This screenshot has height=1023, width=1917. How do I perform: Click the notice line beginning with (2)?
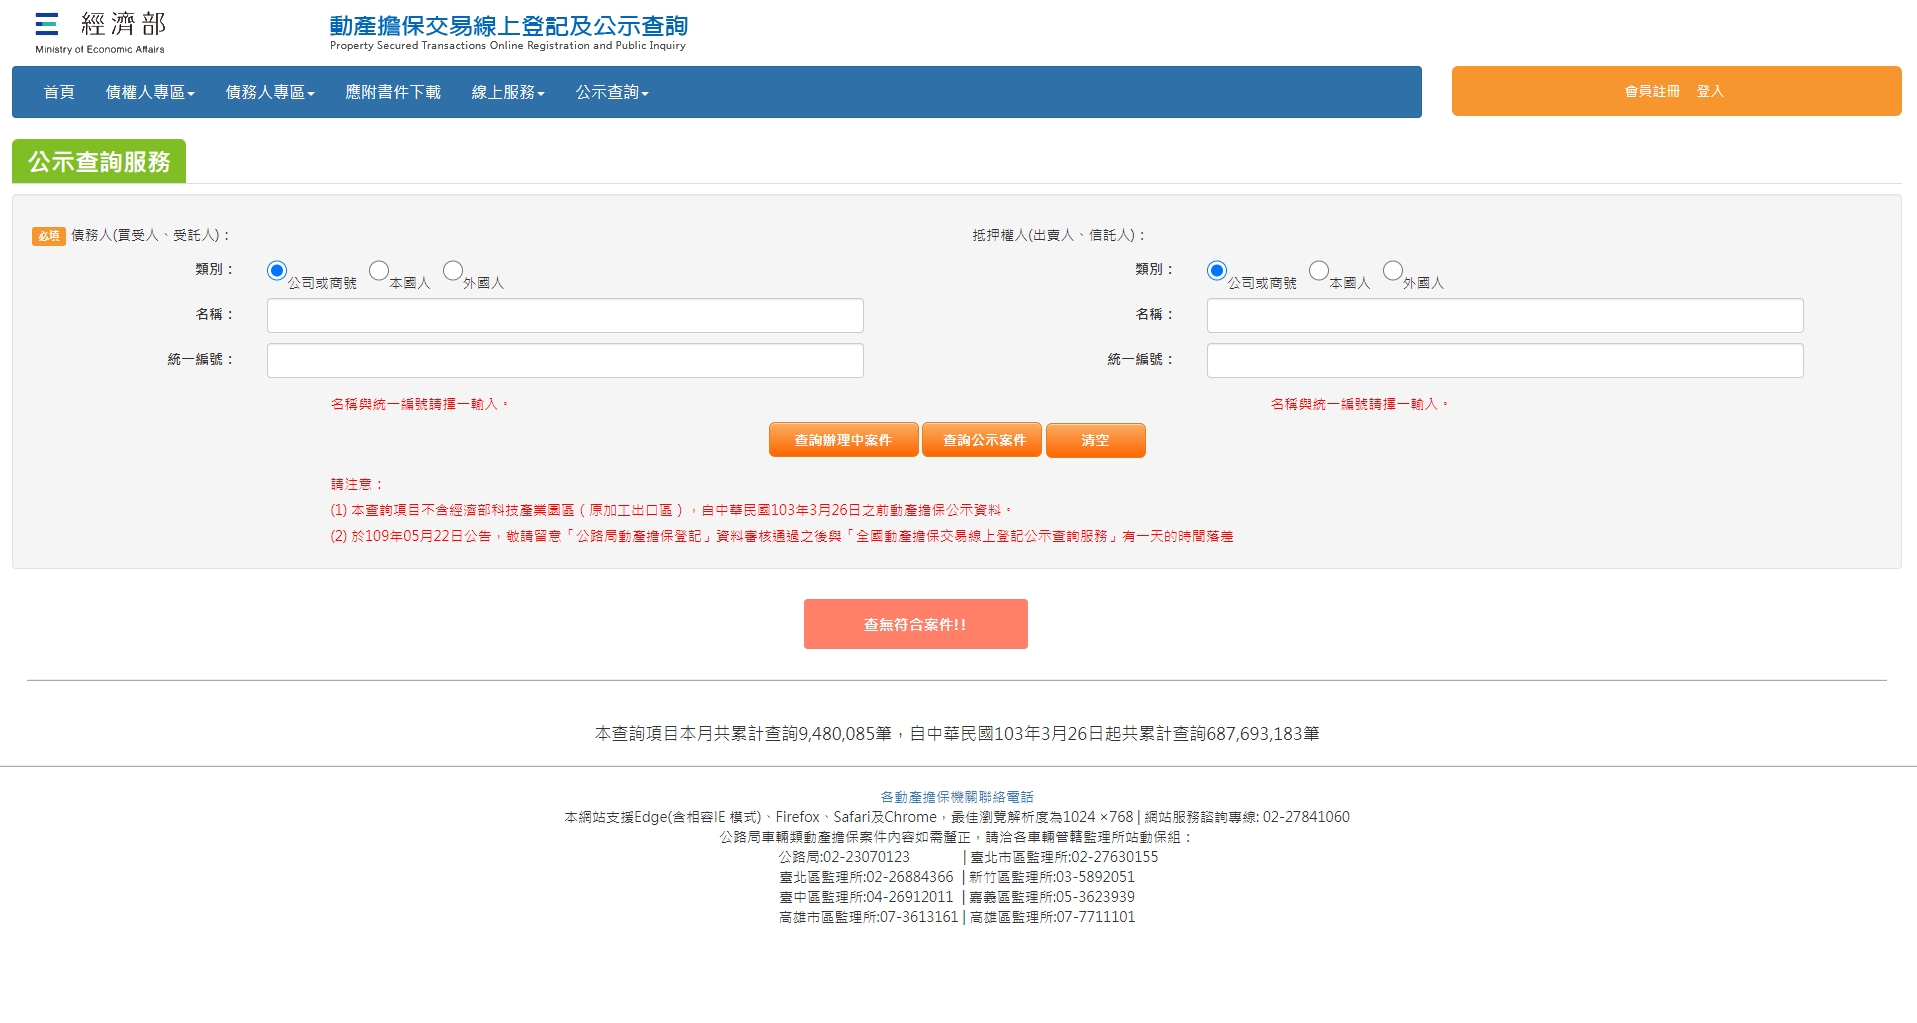pos(782,536)
